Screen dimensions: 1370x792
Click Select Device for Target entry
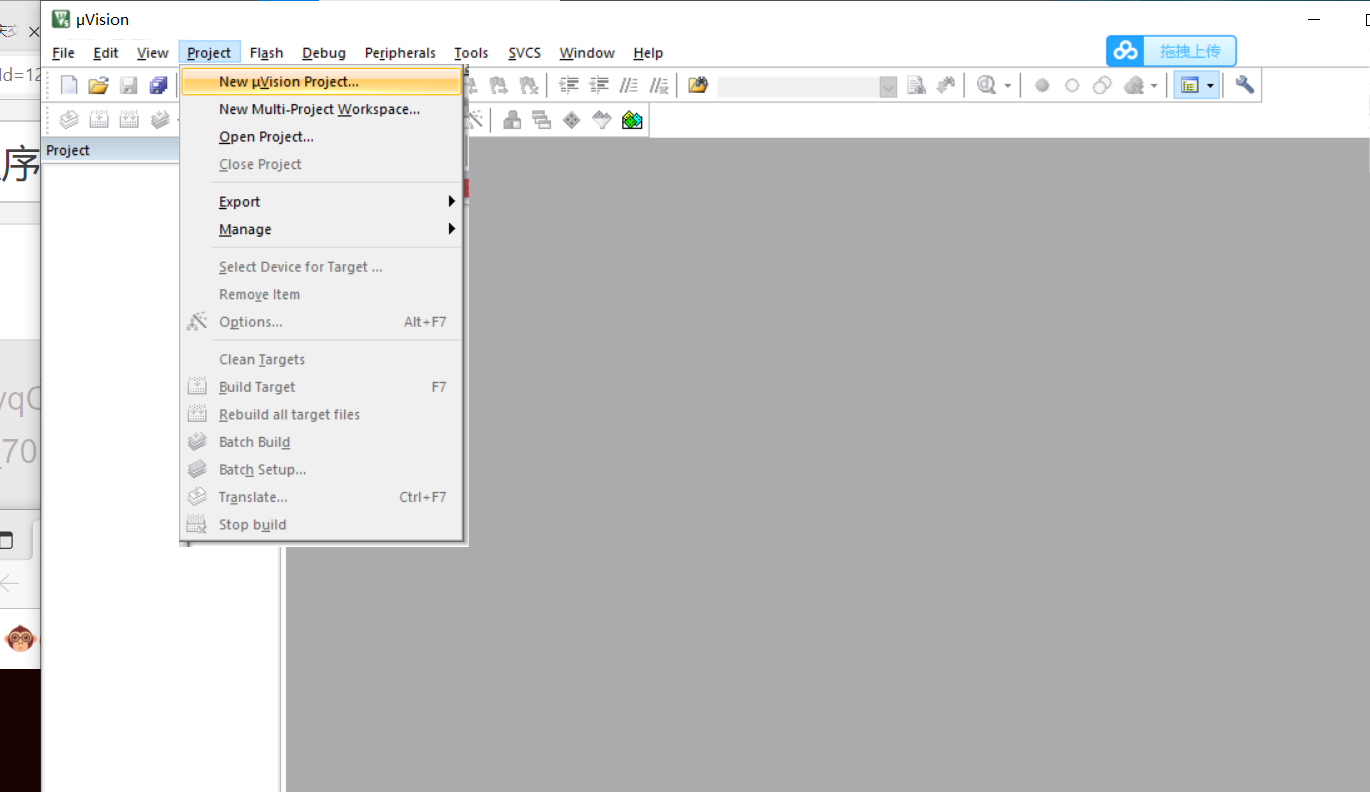[321, 267]
